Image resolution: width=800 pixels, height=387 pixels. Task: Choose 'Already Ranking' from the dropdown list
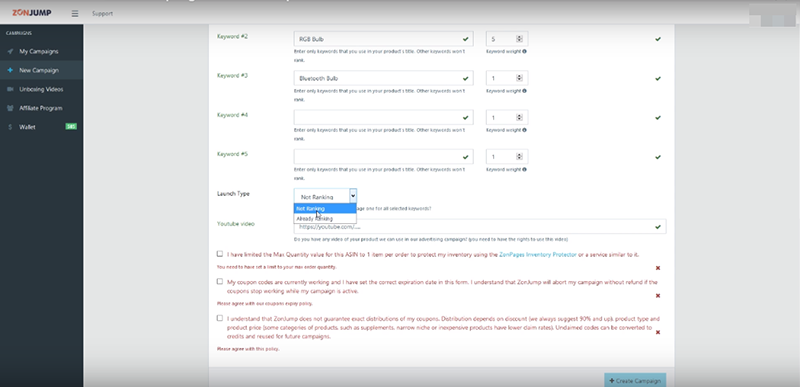[x=325, y=219]
